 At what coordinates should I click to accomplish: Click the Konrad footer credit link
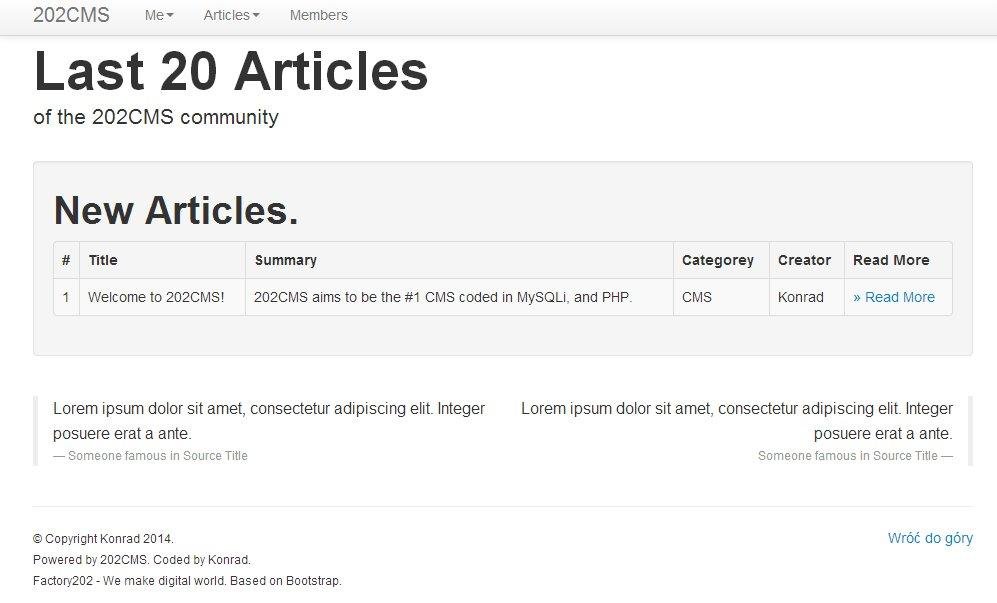click(227, 559)
